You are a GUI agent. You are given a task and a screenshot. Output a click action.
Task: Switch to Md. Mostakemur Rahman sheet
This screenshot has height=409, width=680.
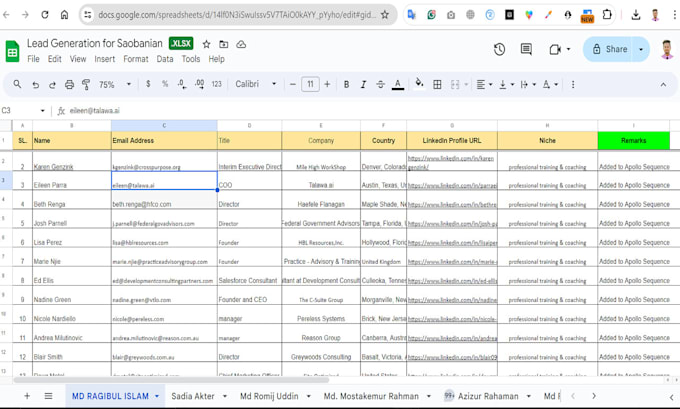[x=371, y=396]
